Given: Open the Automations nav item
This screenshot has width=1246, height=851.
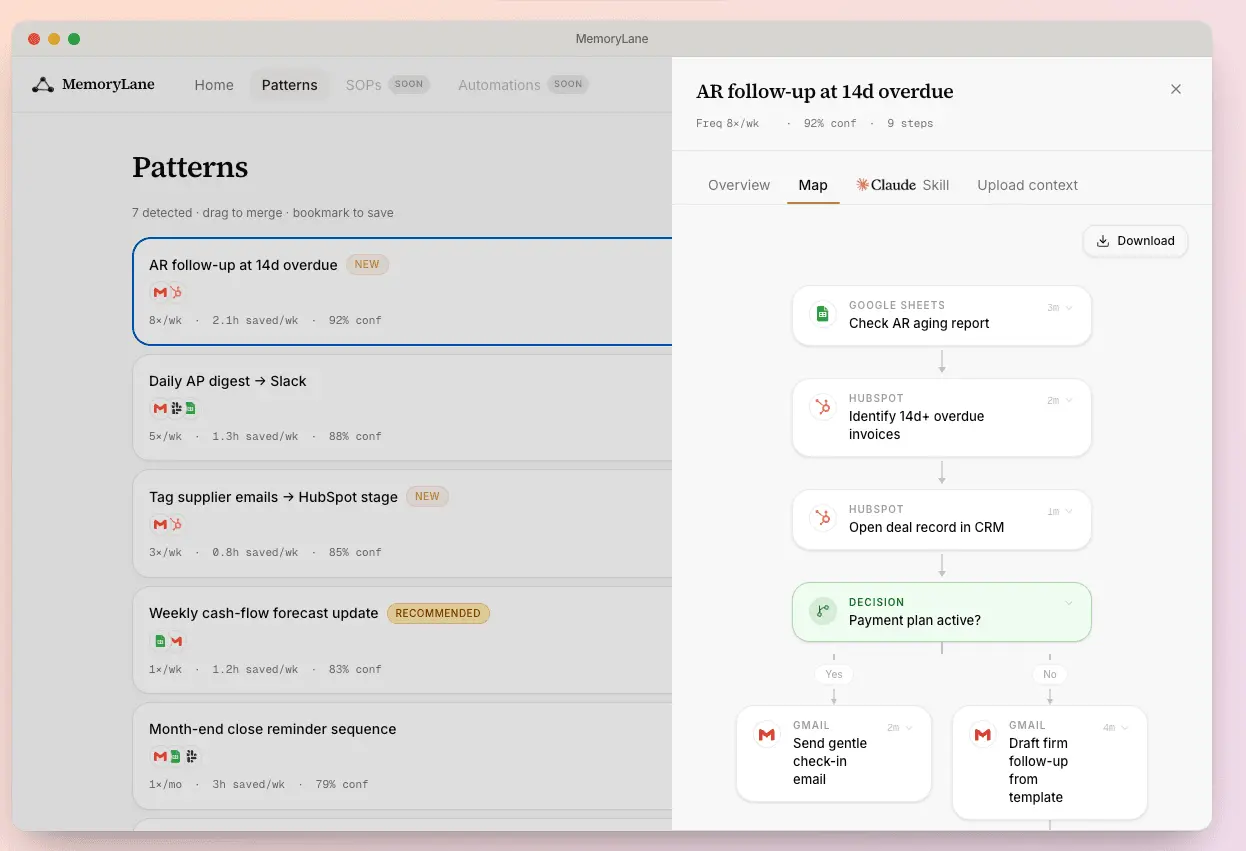Looking at the screenshot, I should coord(499,85).
